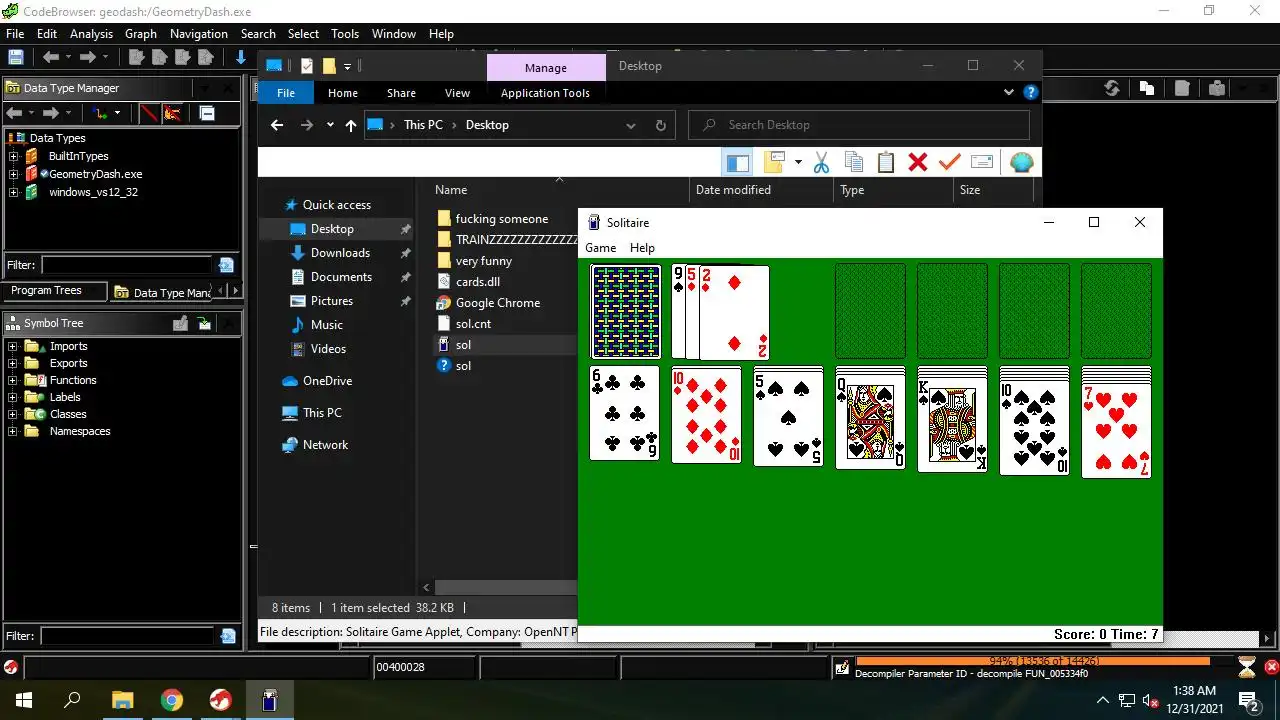Viewport: 1280px width, 720px height.
Task: Select the 'very funny' folder
Action: point(484,261)
